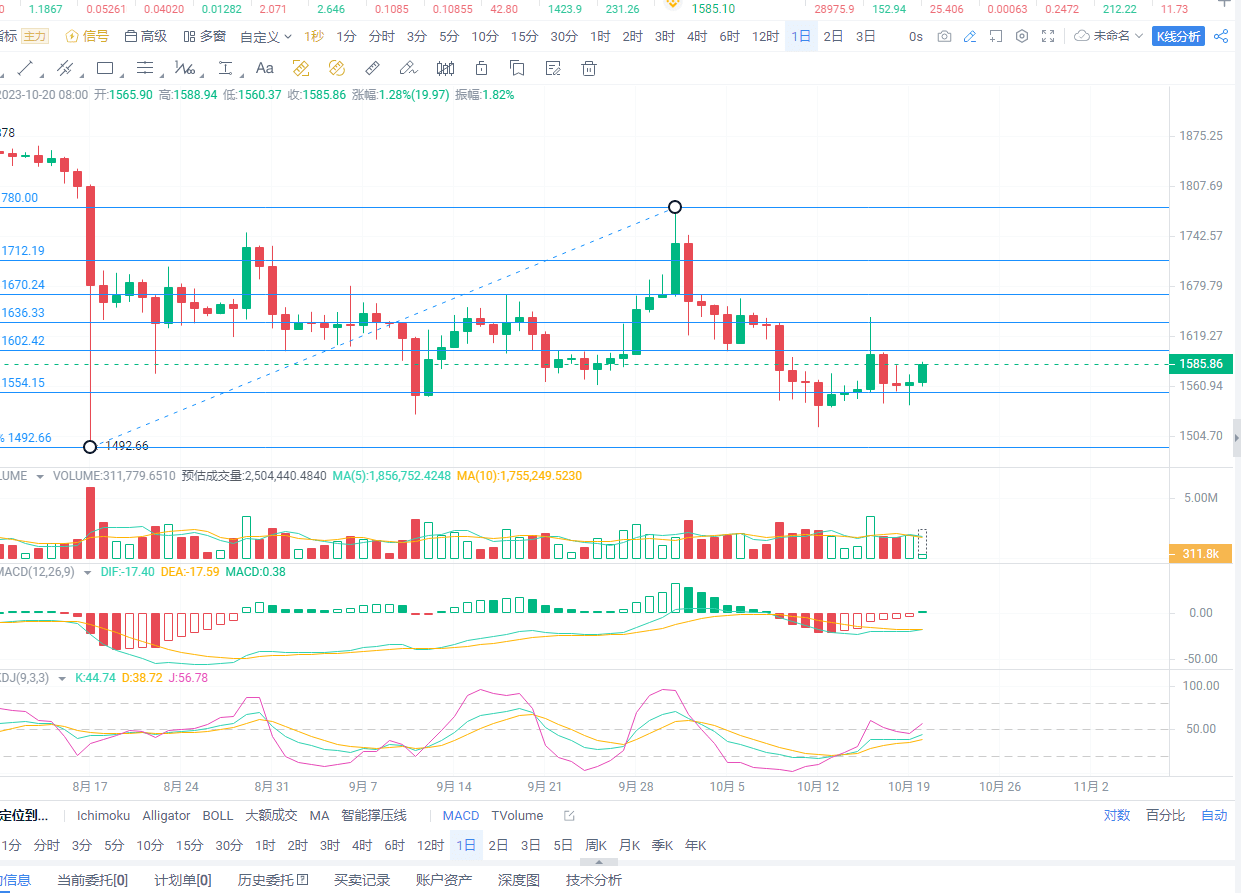Screen dimensions: 1241x893
Task: Select the Elliott wave numbering tool
Action: click(x=185, y=68)
